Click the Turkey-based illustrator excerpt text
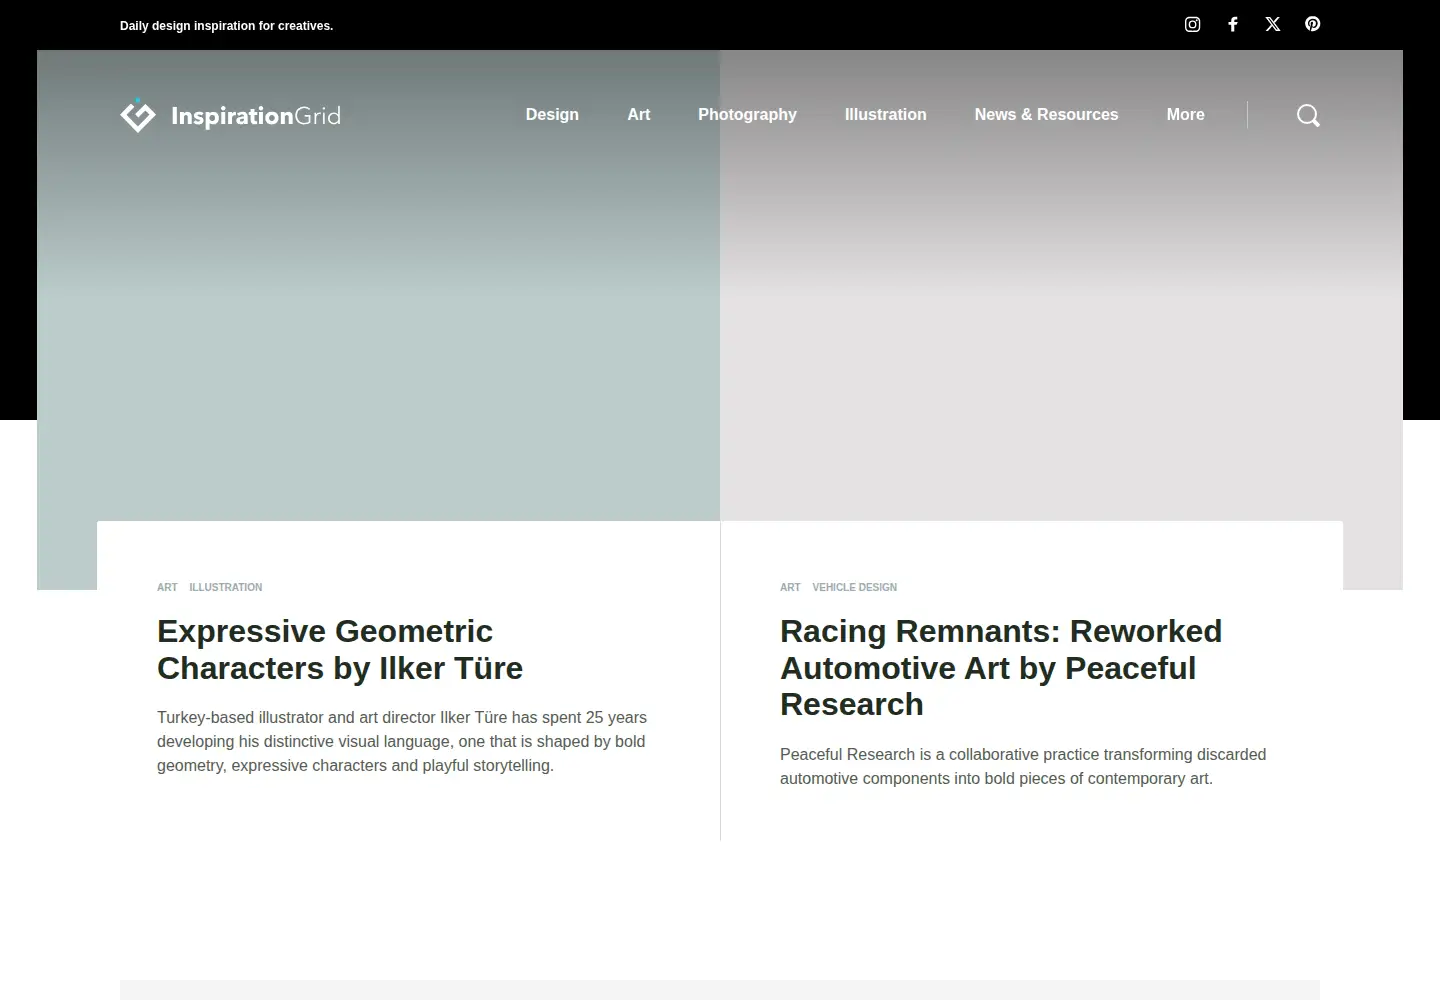The height and width of the screenshot is (1000, 1440). pyautogui.click(x=402, y=741)
